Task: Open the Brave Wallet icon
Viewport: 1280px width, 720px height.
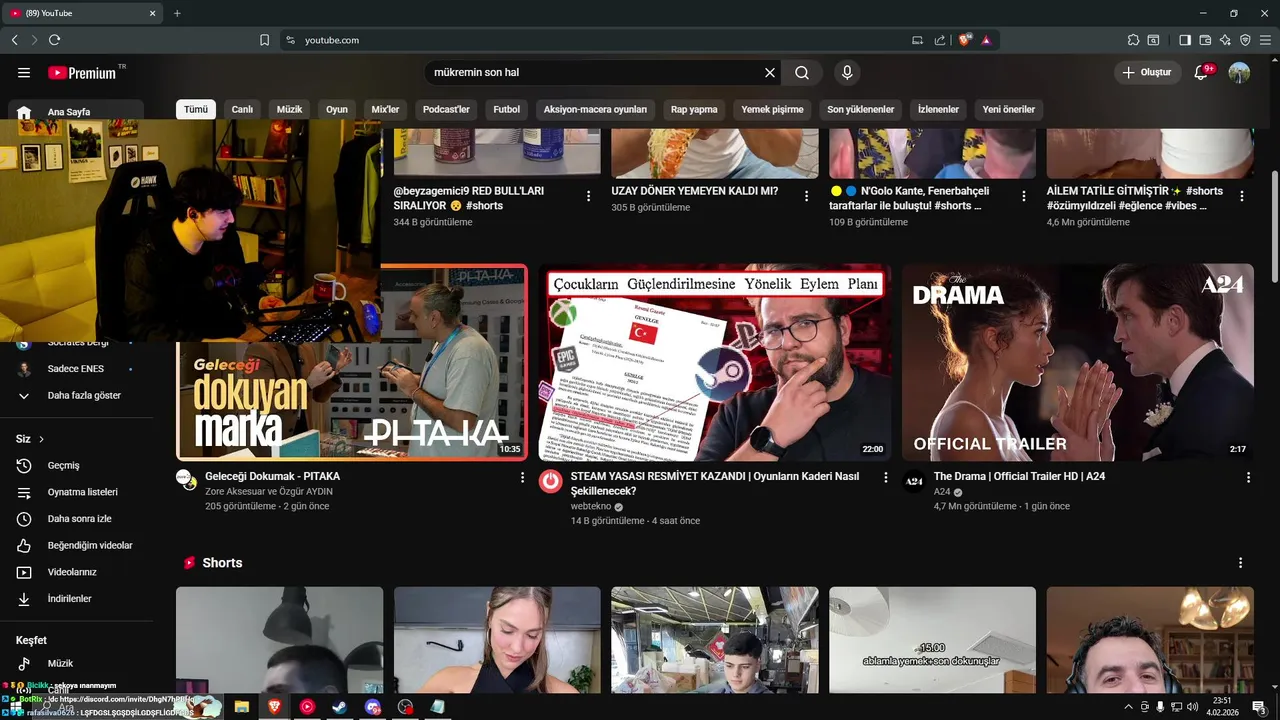Action: tap(1205, 40)
